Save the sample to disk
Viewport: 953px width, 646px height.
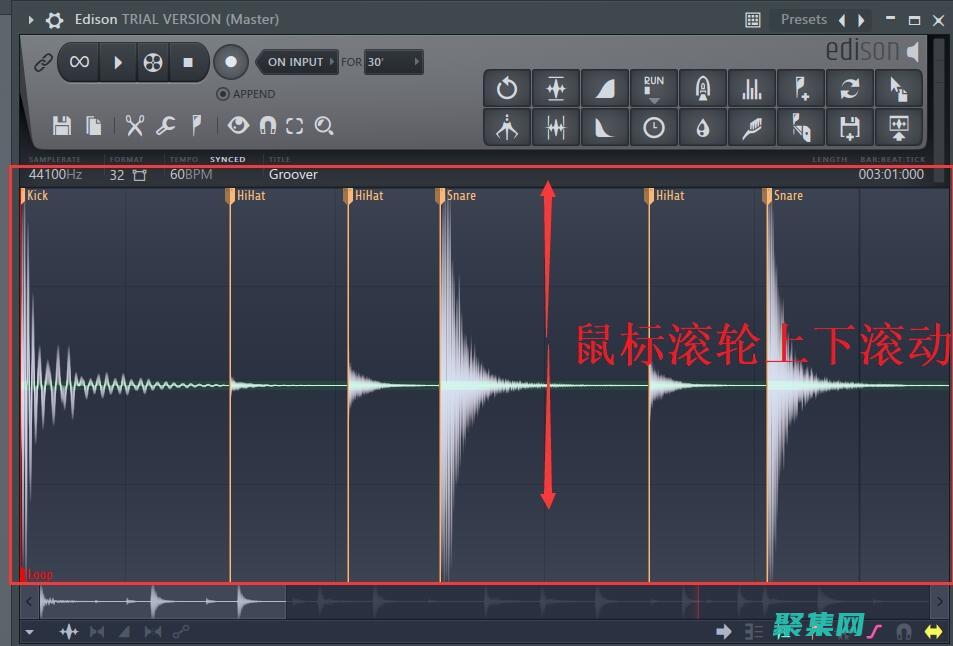pyautogui.click(x=61, y=125)
